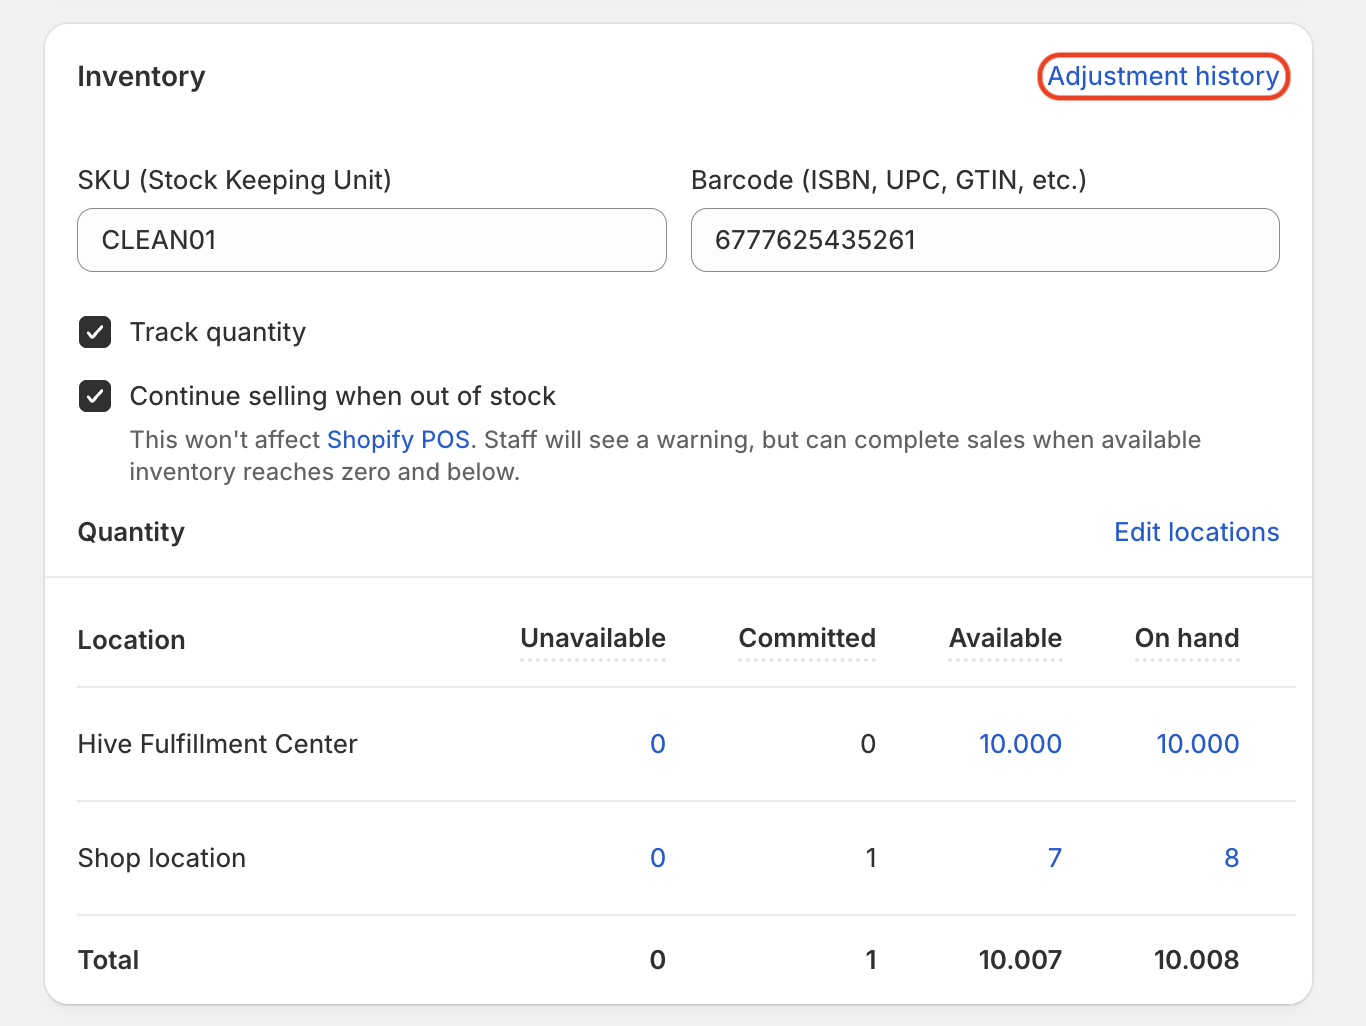Click the SKU input field containing CLEAN01
The image size is (1366, 1026).
pos(371,240)
